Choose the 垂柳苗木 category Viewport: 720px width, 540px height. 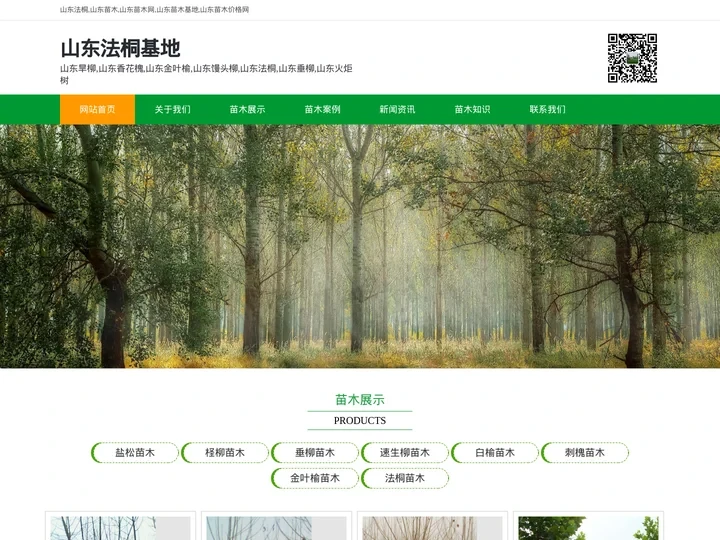click(x=315, y=453)
